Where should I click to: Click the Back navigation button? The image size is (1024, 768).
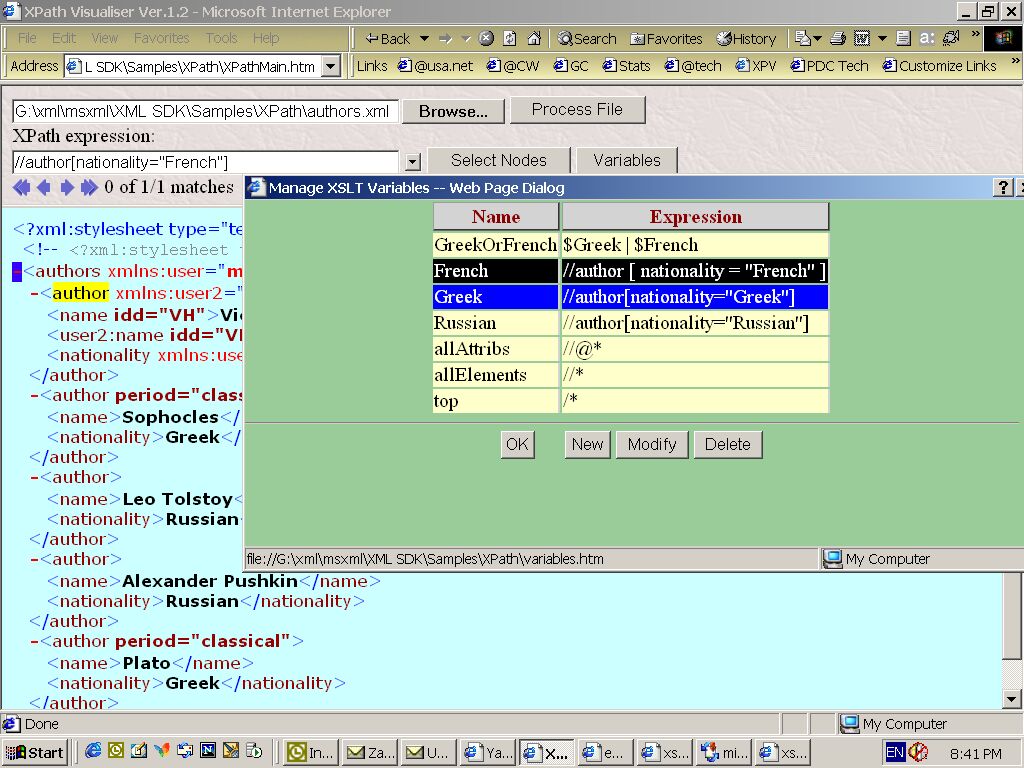point(387,39)
